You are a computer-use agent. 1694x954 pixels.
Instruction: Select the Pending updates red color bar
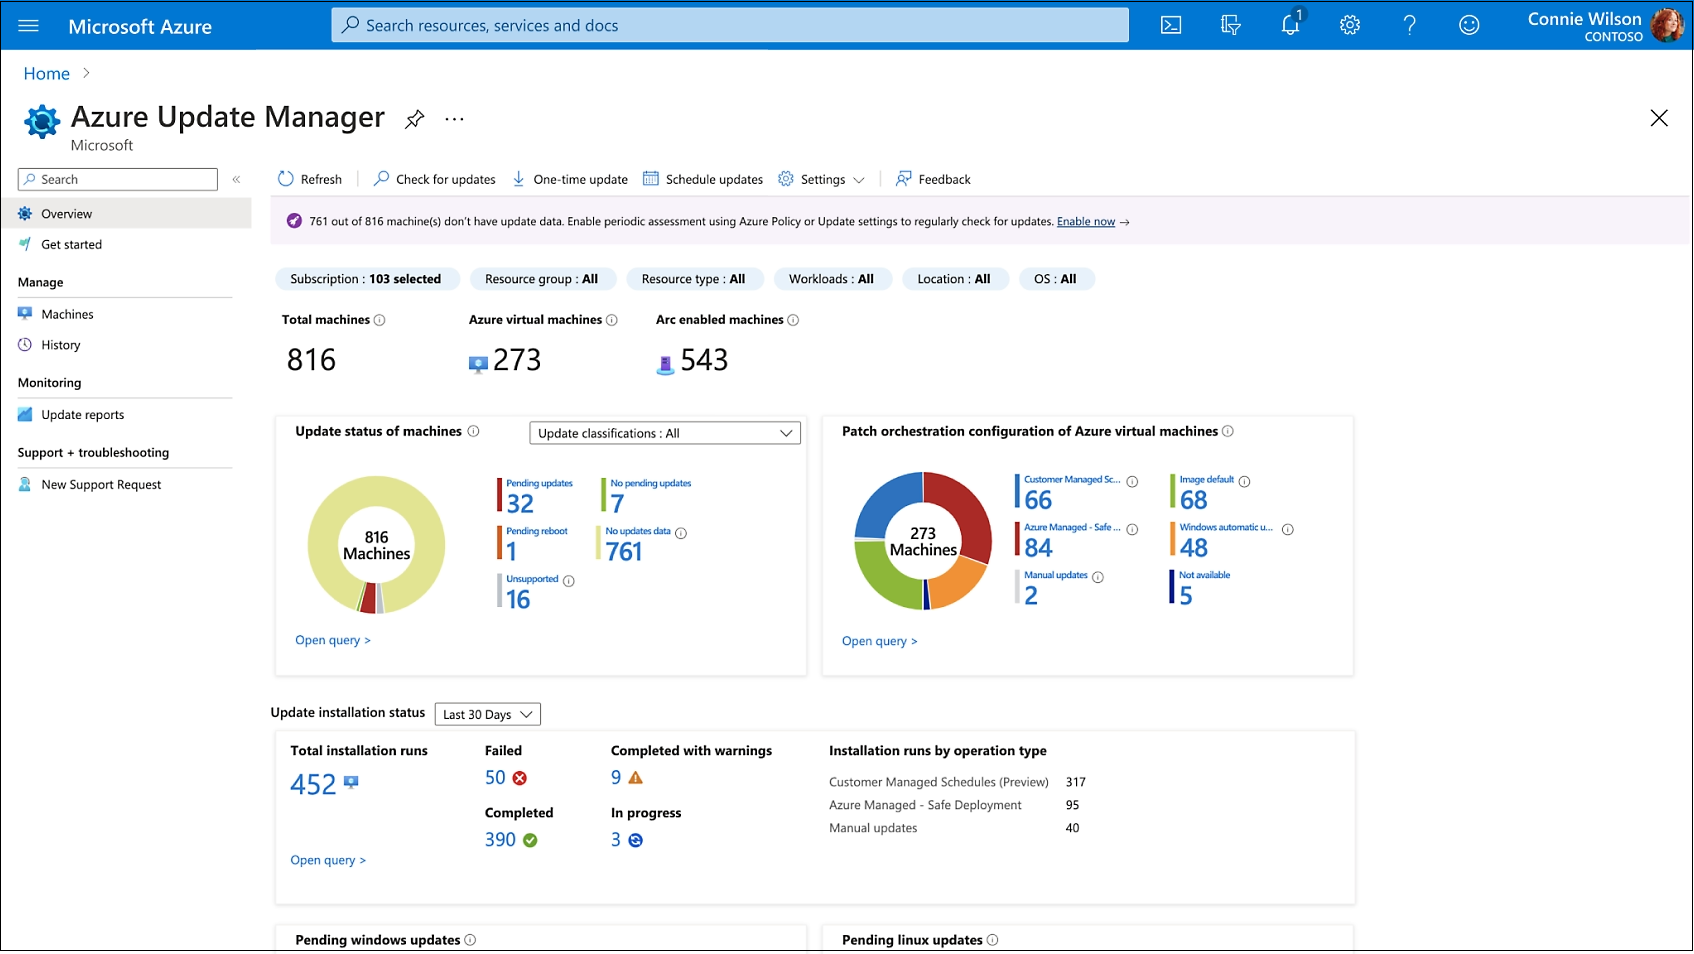[x=500, y=495]
